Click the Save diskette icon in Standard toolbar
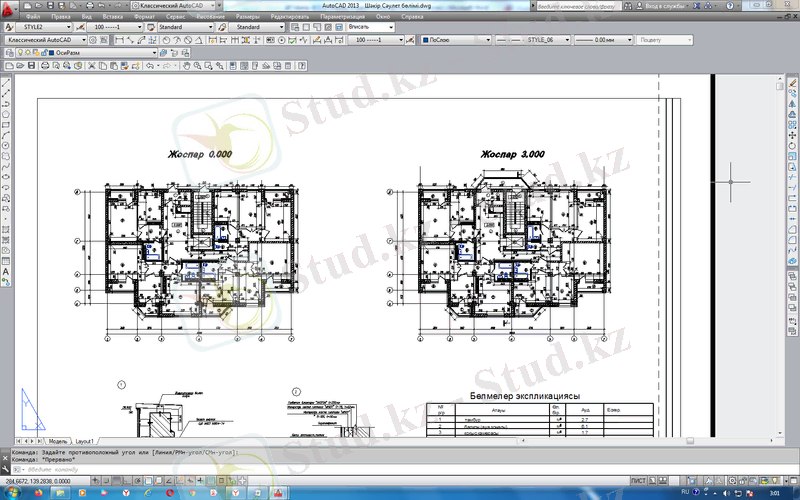Viewport: 800px width, 500px height. [x=32, y=66]
